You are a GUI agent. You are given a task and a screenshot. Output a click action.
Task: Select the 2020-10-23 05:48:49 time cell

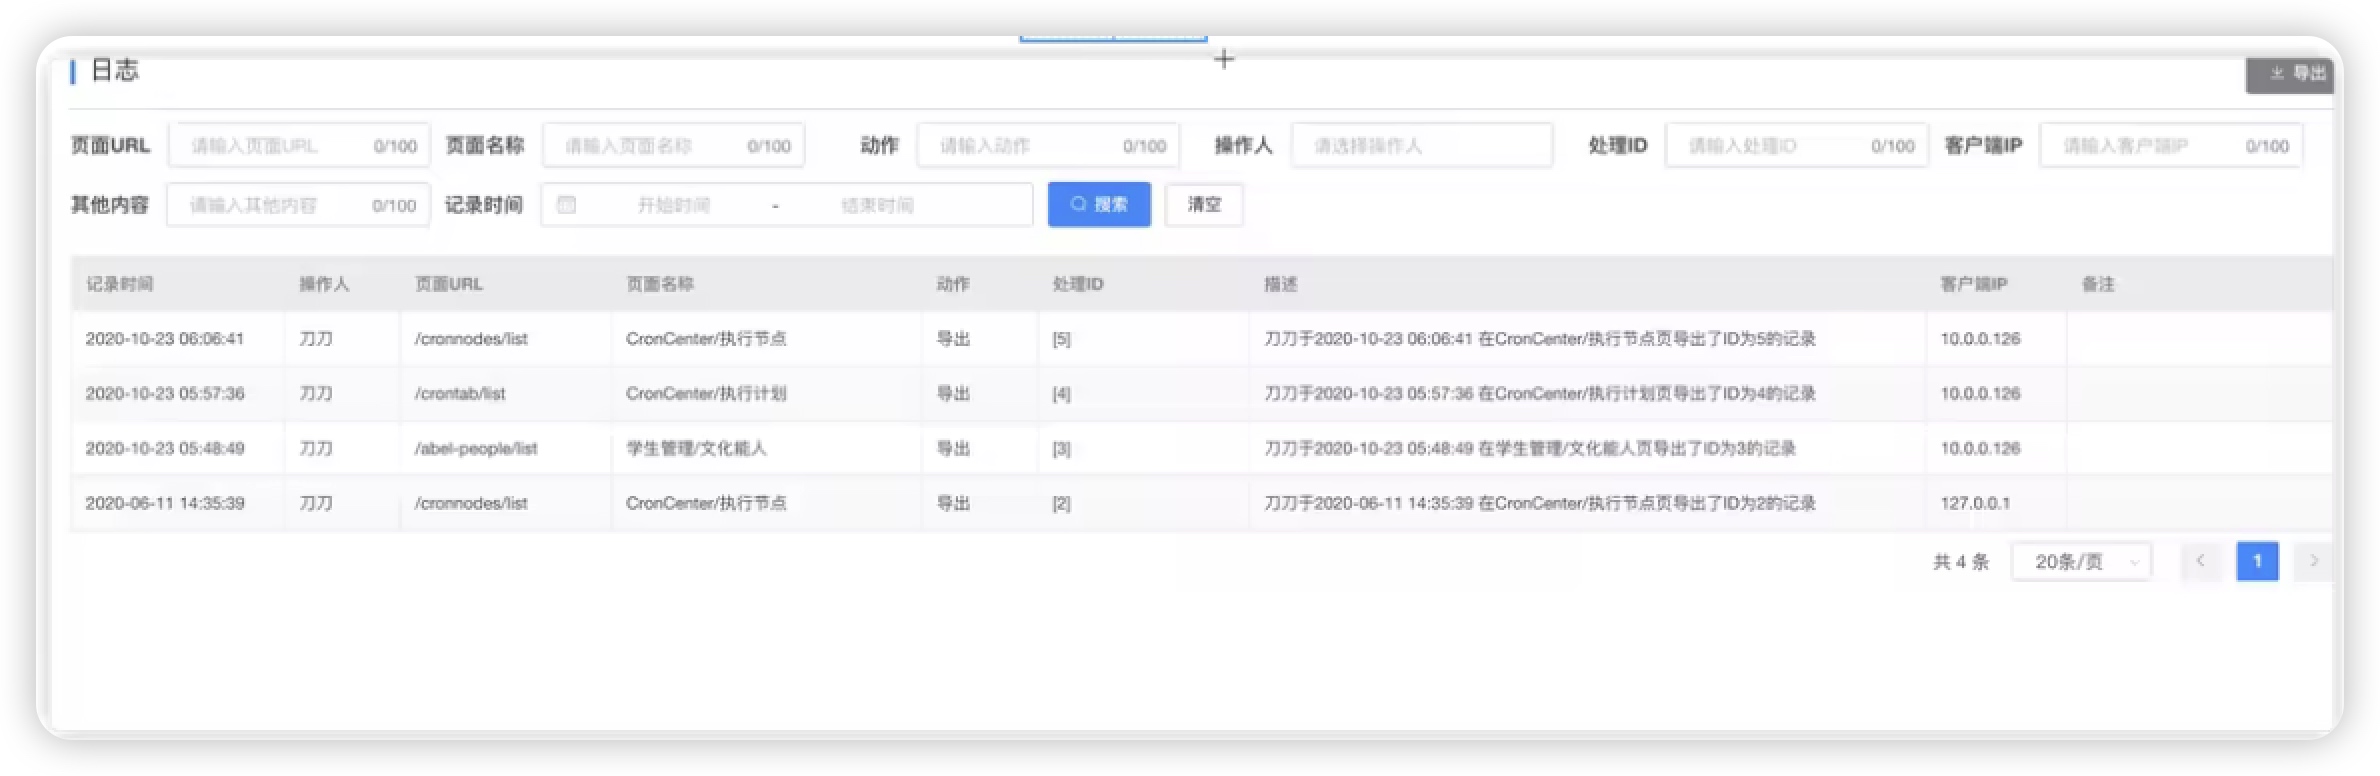(165, 449)
